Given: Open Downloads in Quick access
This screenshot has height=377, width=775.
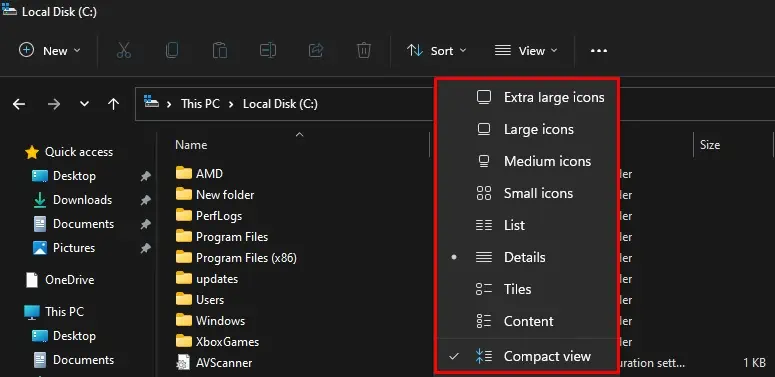Looking at the screenshot, I should coord(82,200).
